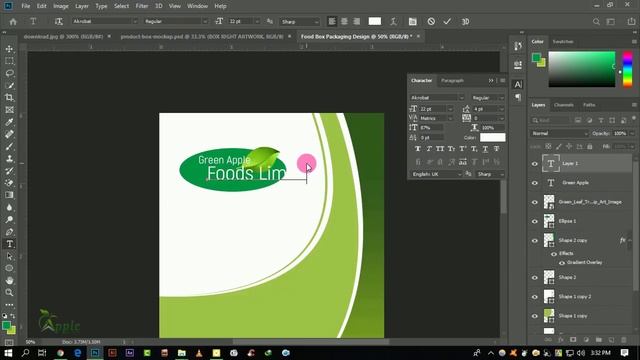Open kerning Metrics dropdown
640x360 pixels.
coord(450,118)
